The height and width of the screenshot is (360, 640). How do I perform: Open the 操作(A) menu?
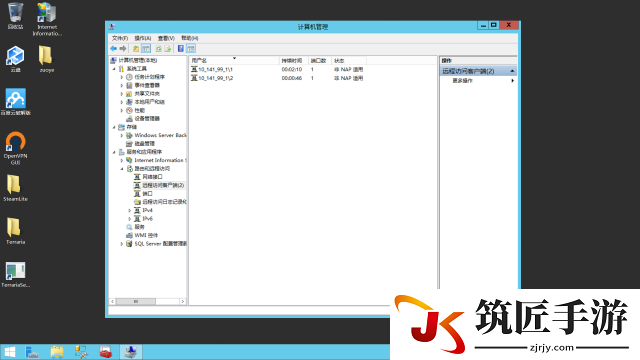tap(143, 38)
